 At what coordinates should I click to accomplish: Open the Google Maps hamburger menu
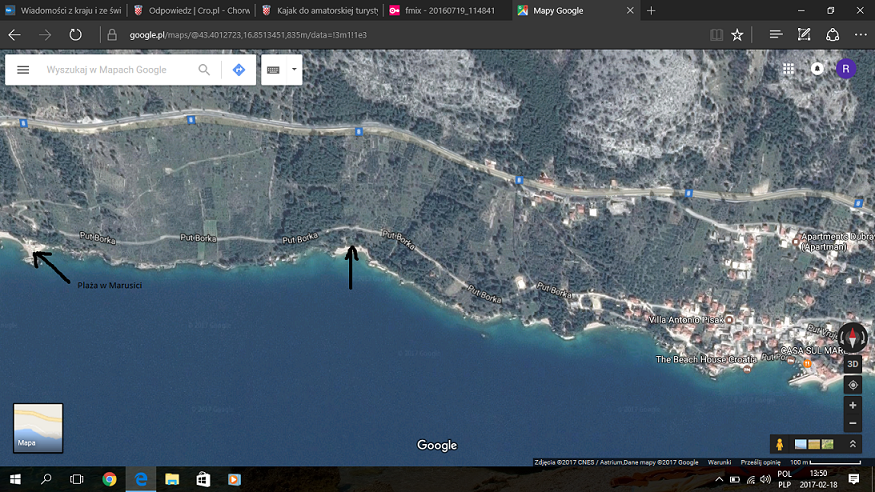coord(23,70)
